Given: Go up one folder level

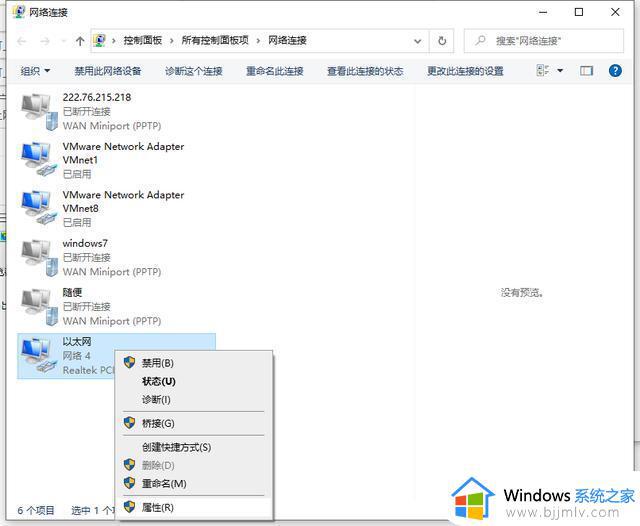Looking at the screenshot, I should pyautogui.click(x=80, y=41).
